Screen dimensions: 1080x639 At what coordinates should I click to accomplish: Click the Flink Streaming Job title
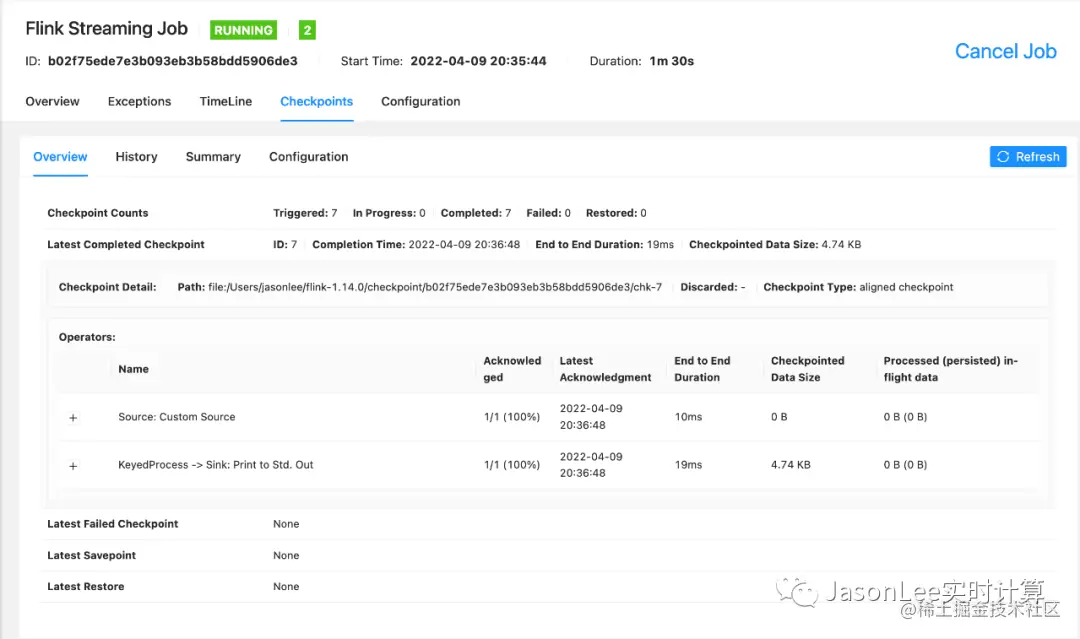point(106,28)
